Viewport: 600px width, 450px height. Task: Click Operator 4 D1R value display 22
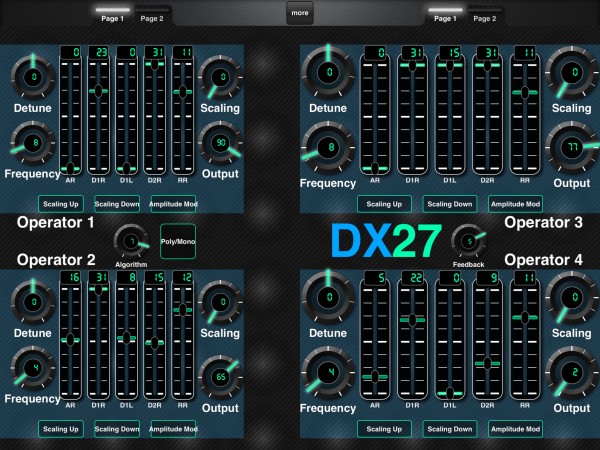tap(412, 277)
